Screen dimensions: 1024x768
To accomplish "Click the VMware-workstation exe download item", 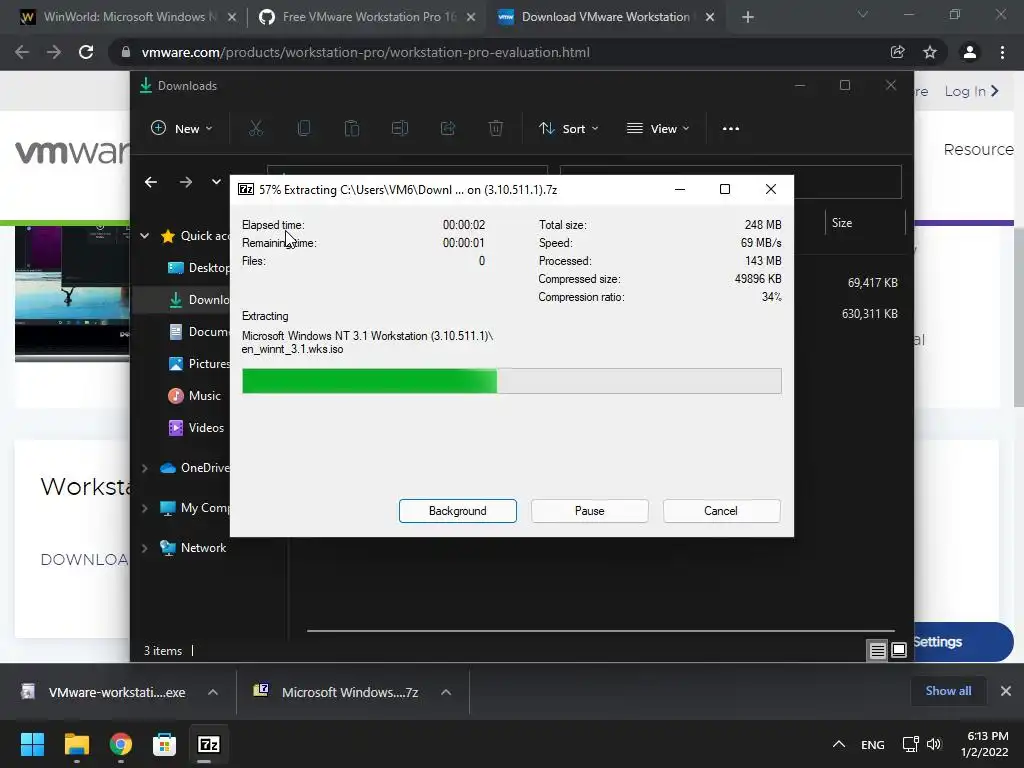I will point(104,692).
